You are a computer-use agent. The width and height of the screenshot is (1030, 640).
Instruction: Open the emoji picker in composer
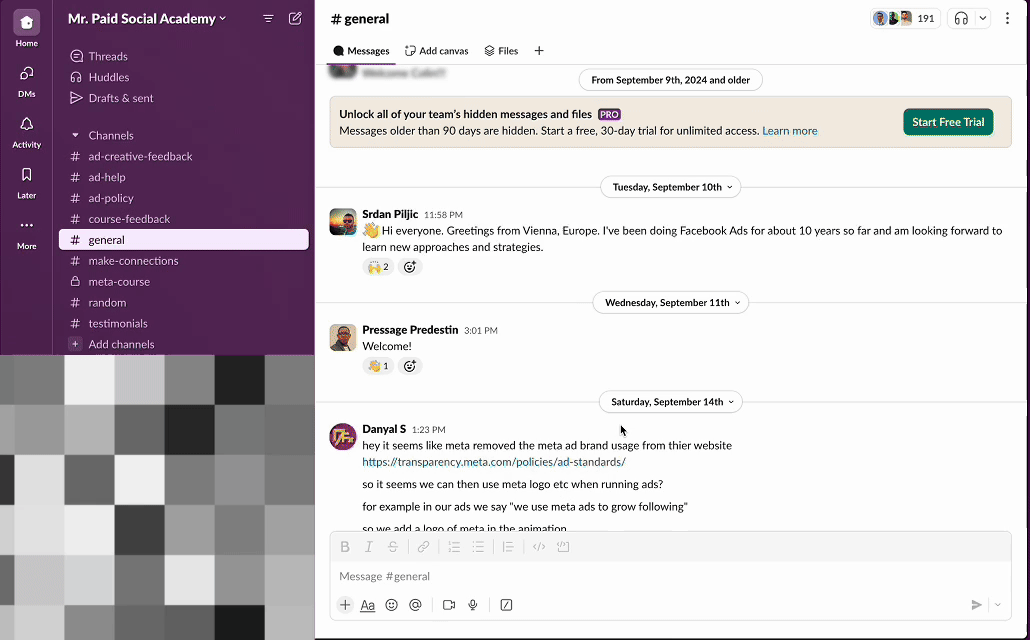tap(392, 605)
